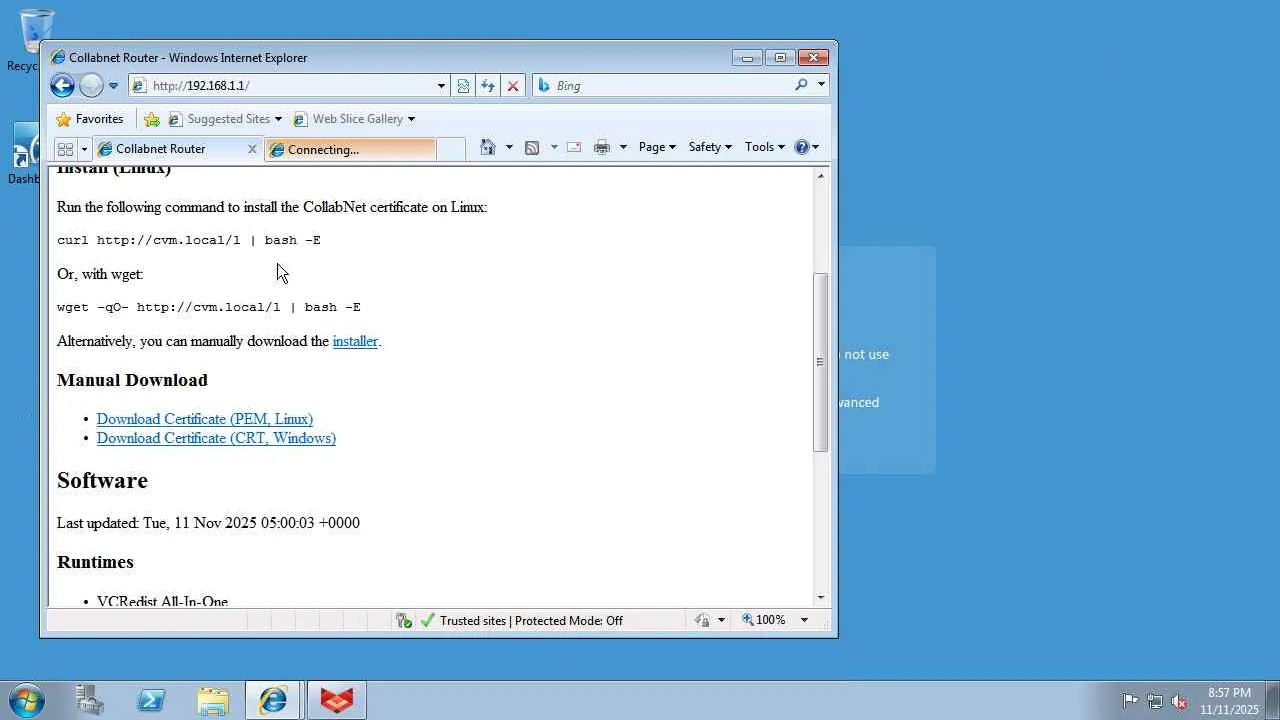1280x720 pixels.
Task: Click the taskbar clock showing 8:57 PM
Action: 1229,701
